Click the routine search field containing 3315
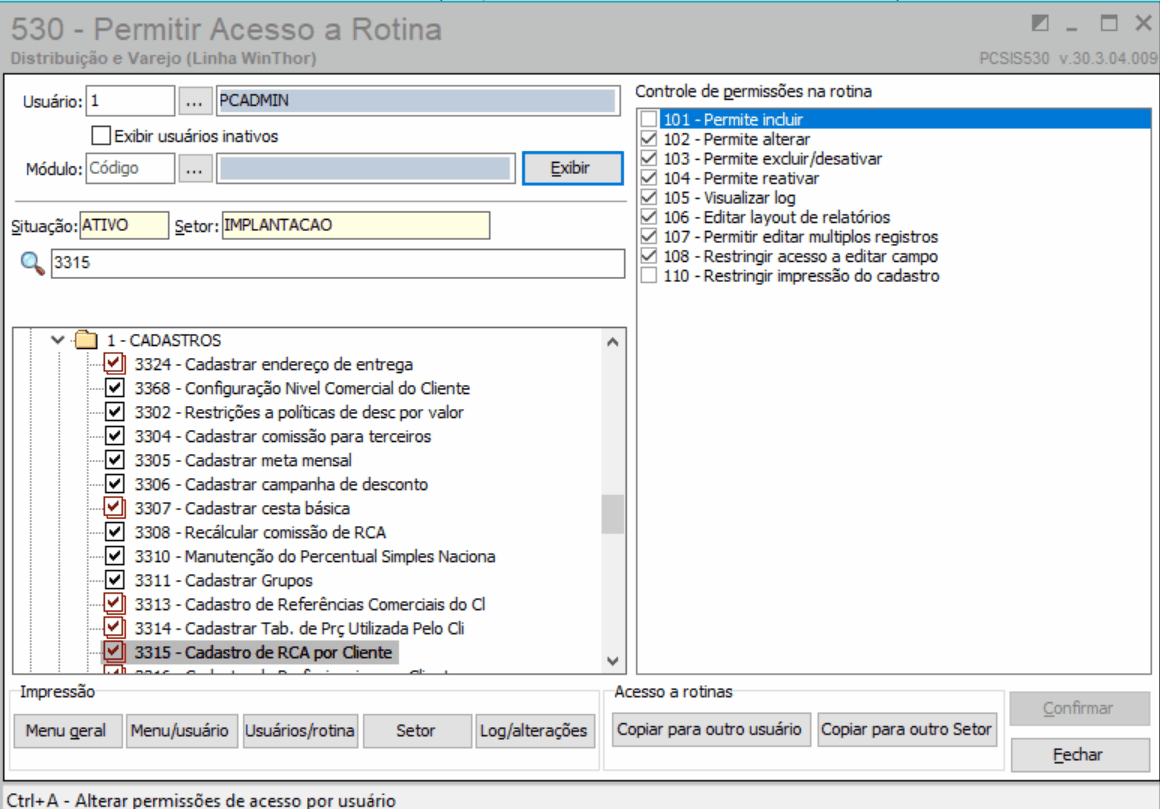The width and height of the screenshot is (1160, 809). tap(337, 263)
